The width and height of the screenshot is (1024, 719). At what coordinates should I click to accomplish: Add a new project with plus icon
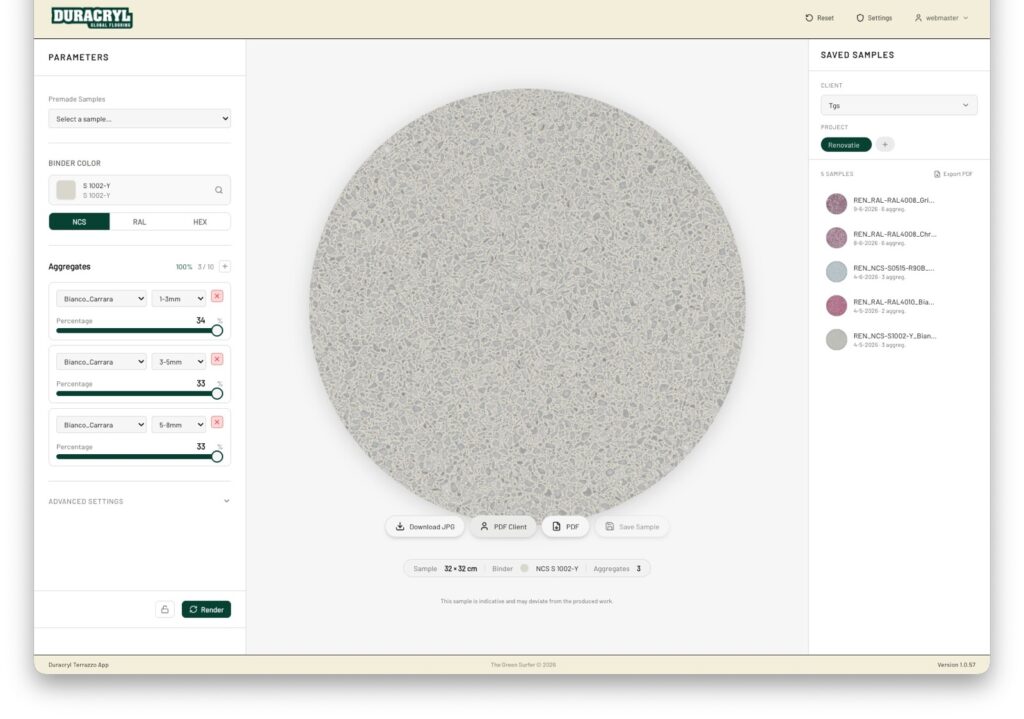coord(885,145)
